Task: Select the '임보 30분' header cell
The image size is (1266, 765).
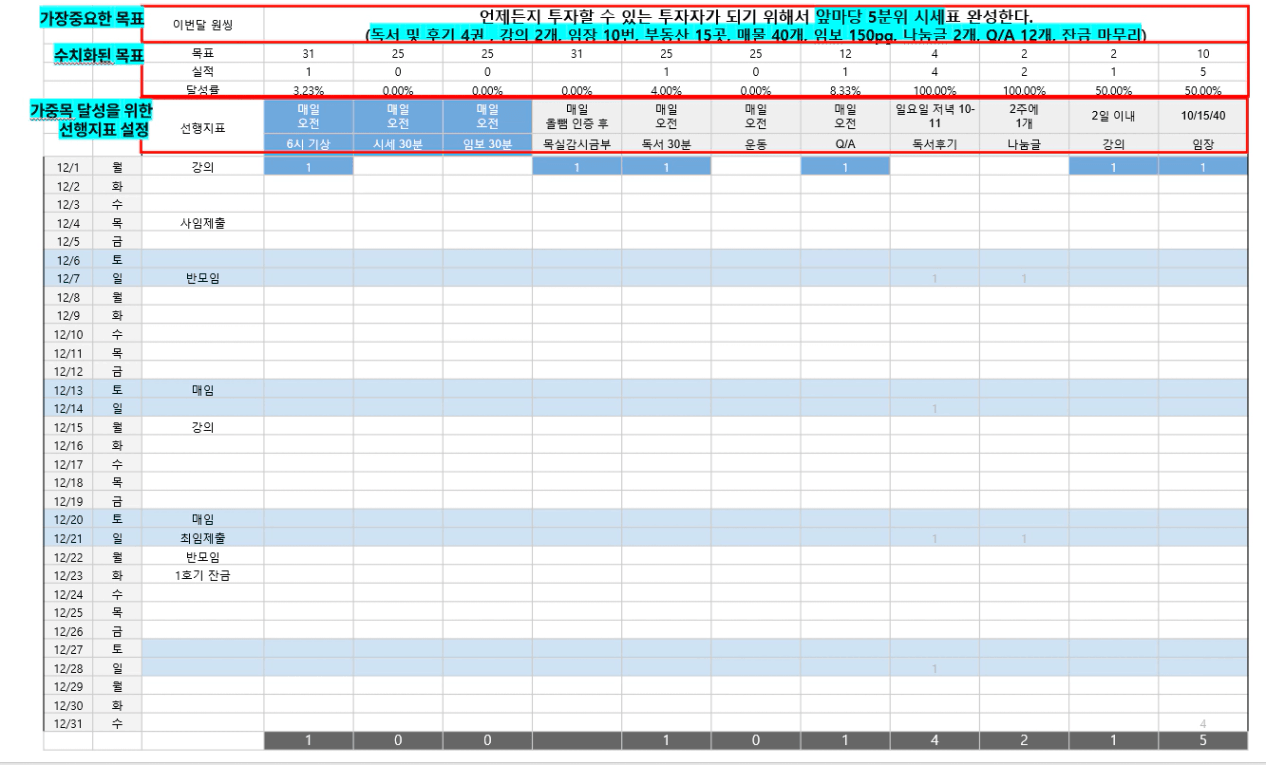Action: coord(487,144)
